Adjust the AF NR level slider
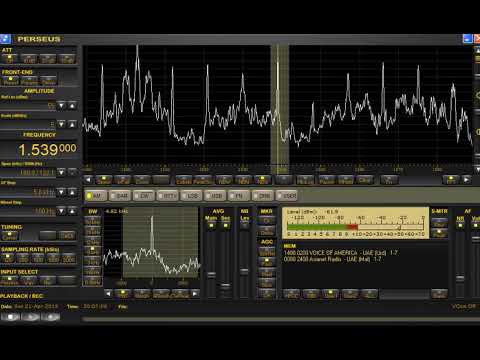Screen dimensions: 480x360 tap(460, 278)
